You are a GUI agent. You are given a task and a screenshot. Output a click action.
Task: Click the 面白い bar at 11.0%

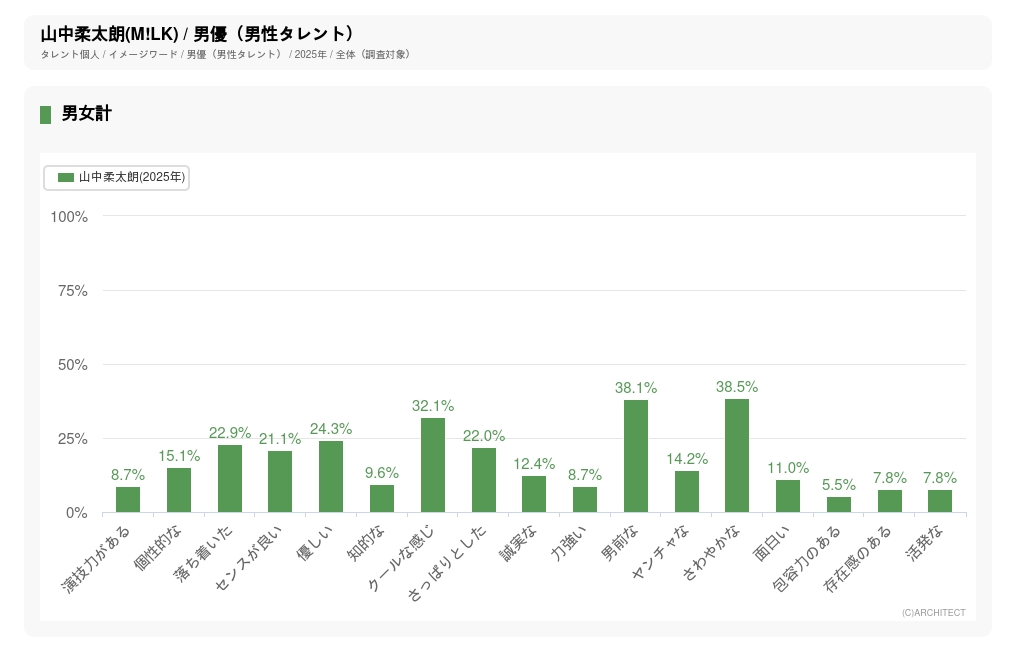(x=788, y=496)
